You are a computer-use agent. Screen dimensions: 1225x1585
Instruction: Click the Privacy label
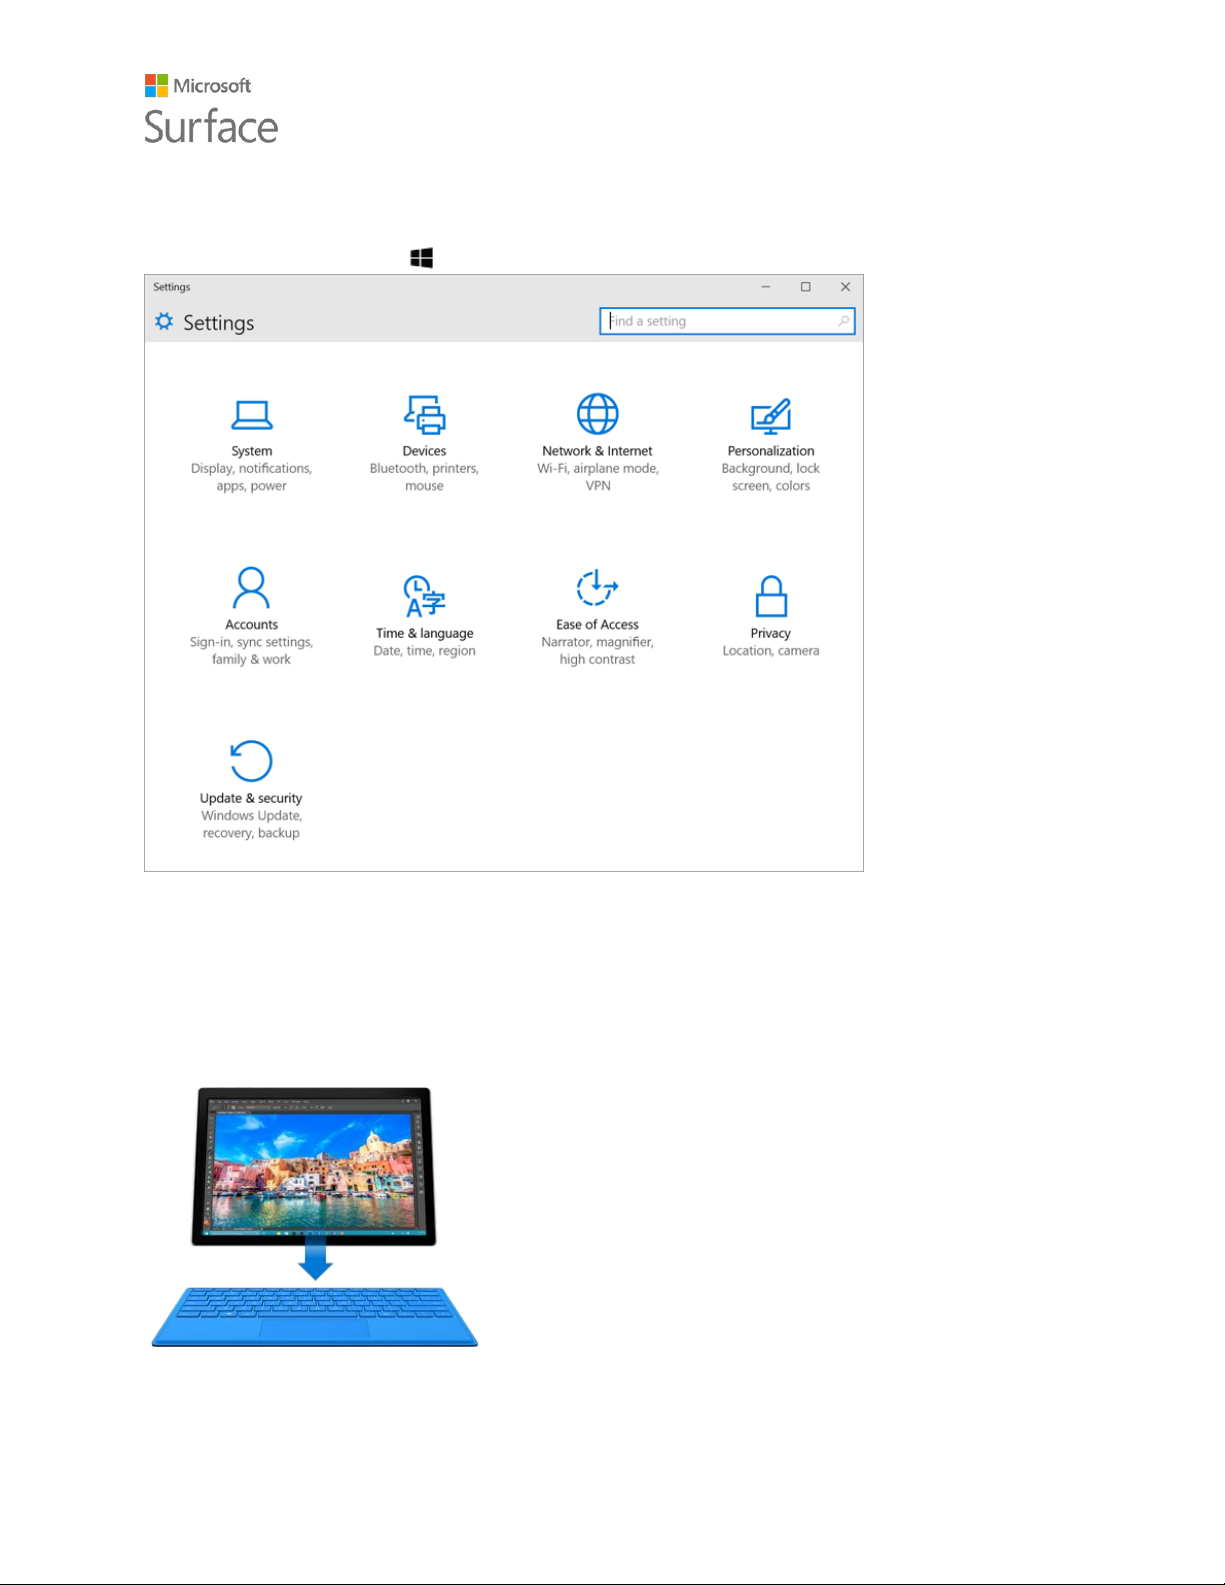[771, 633]
